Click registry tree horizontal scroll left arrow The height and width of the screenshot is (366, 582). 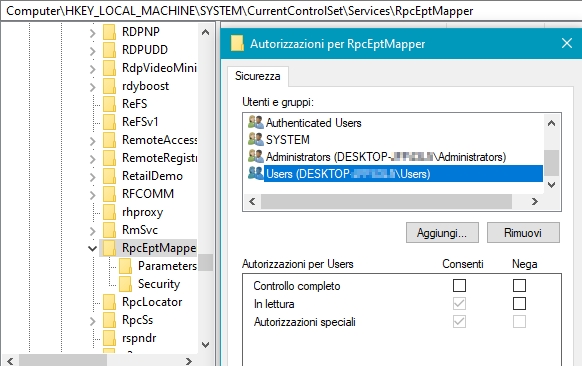point(10,360)
